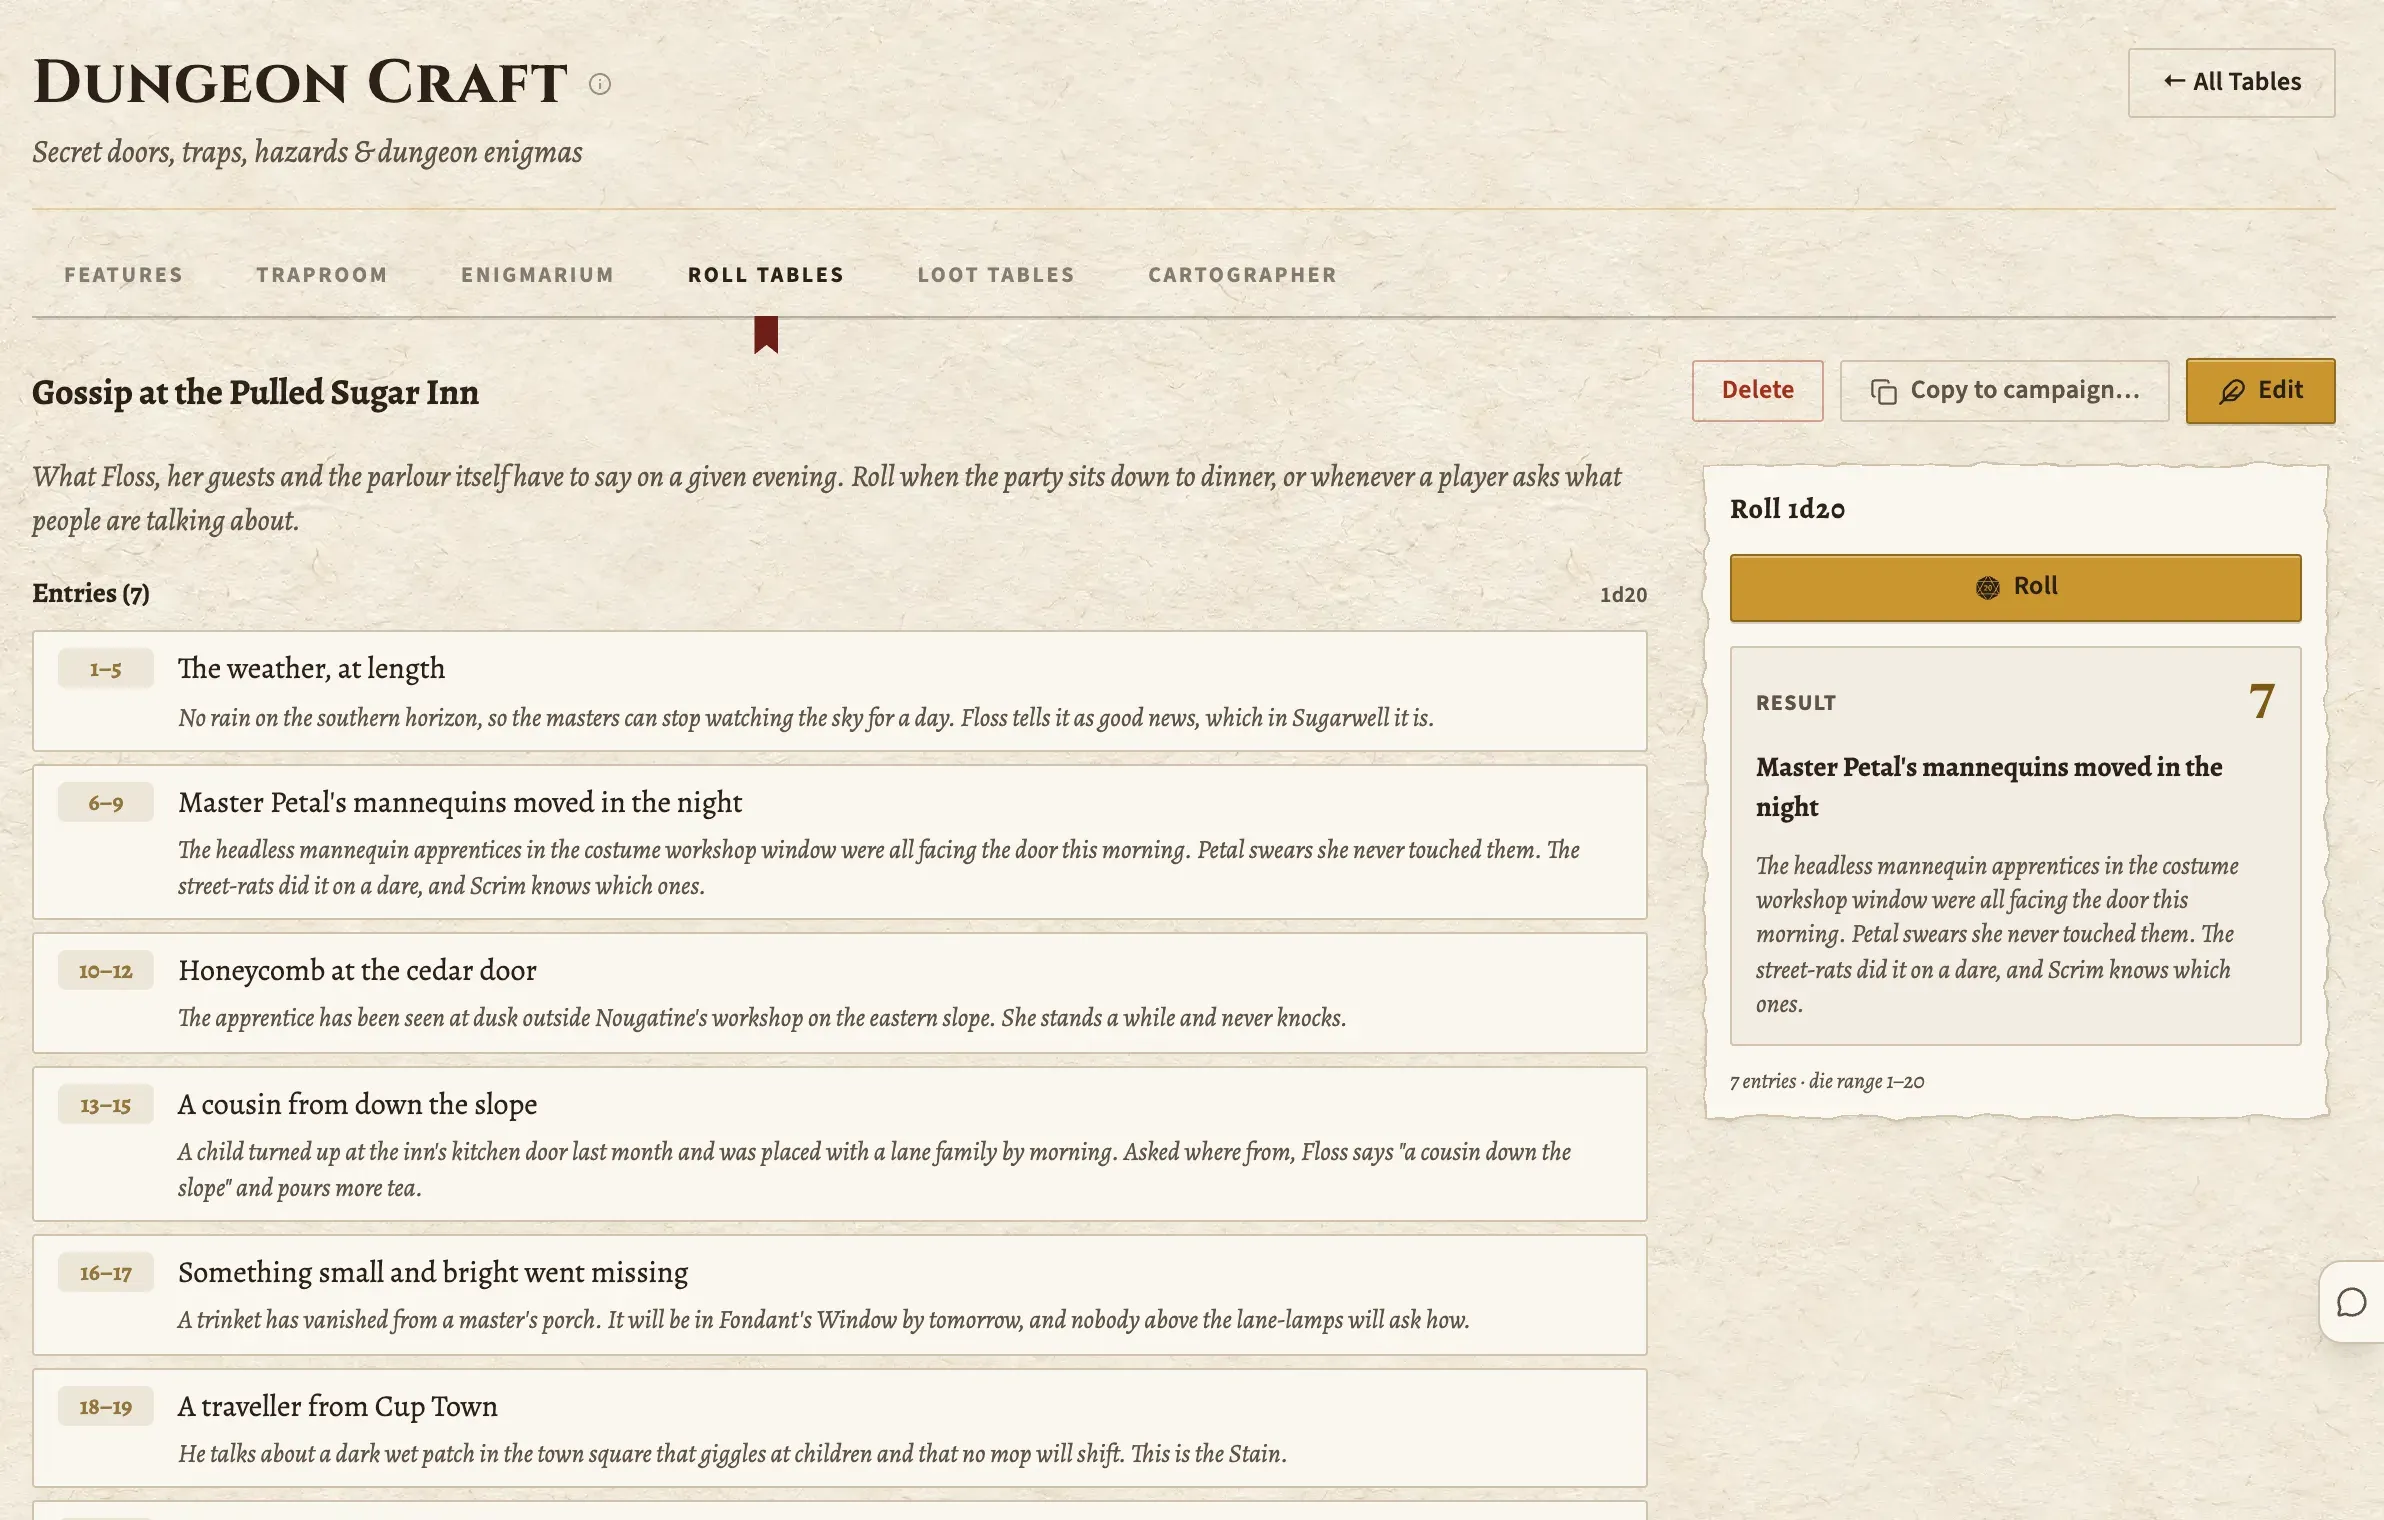Click entry 'Honeycomb at the cedar door'
The width and height of the screenshot is (2384, 1520).
point(840,993)
